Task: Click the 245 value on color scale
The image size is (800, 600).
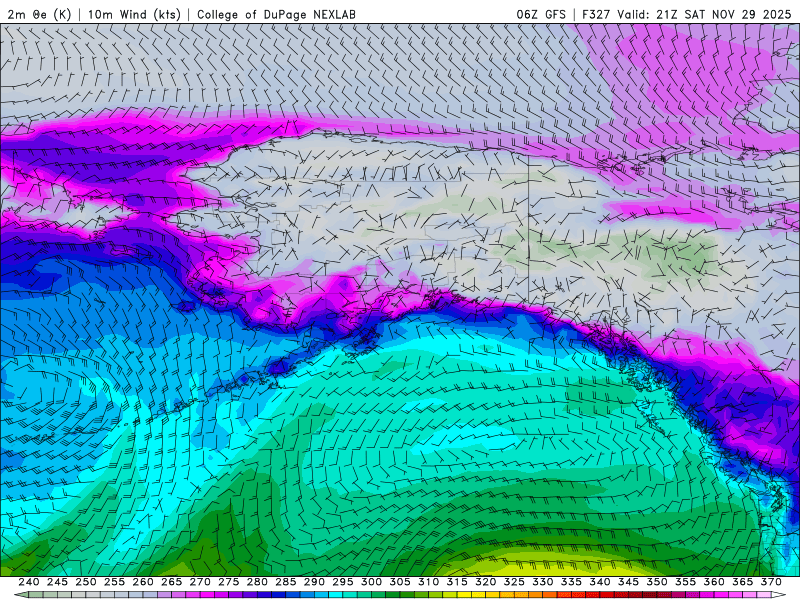Action: click(x=57, y=582)
